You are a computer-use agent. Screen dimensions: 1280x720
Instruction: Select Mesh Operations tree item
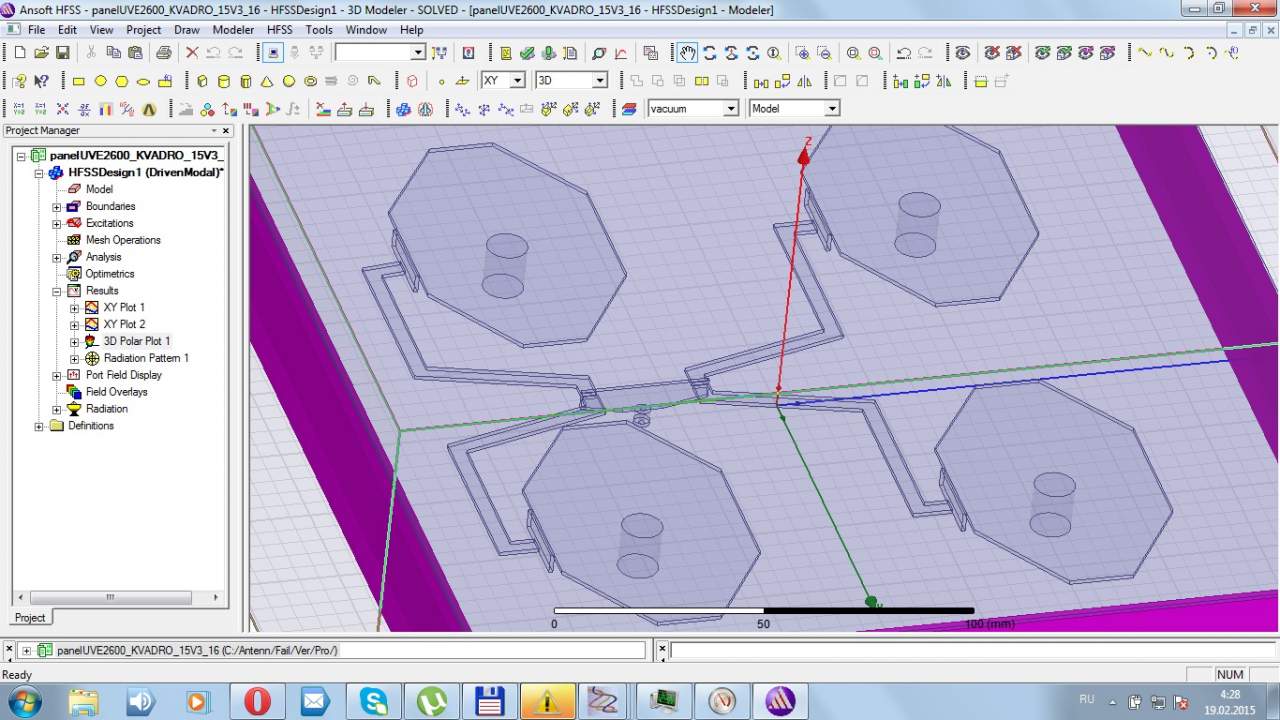(123, 240)
